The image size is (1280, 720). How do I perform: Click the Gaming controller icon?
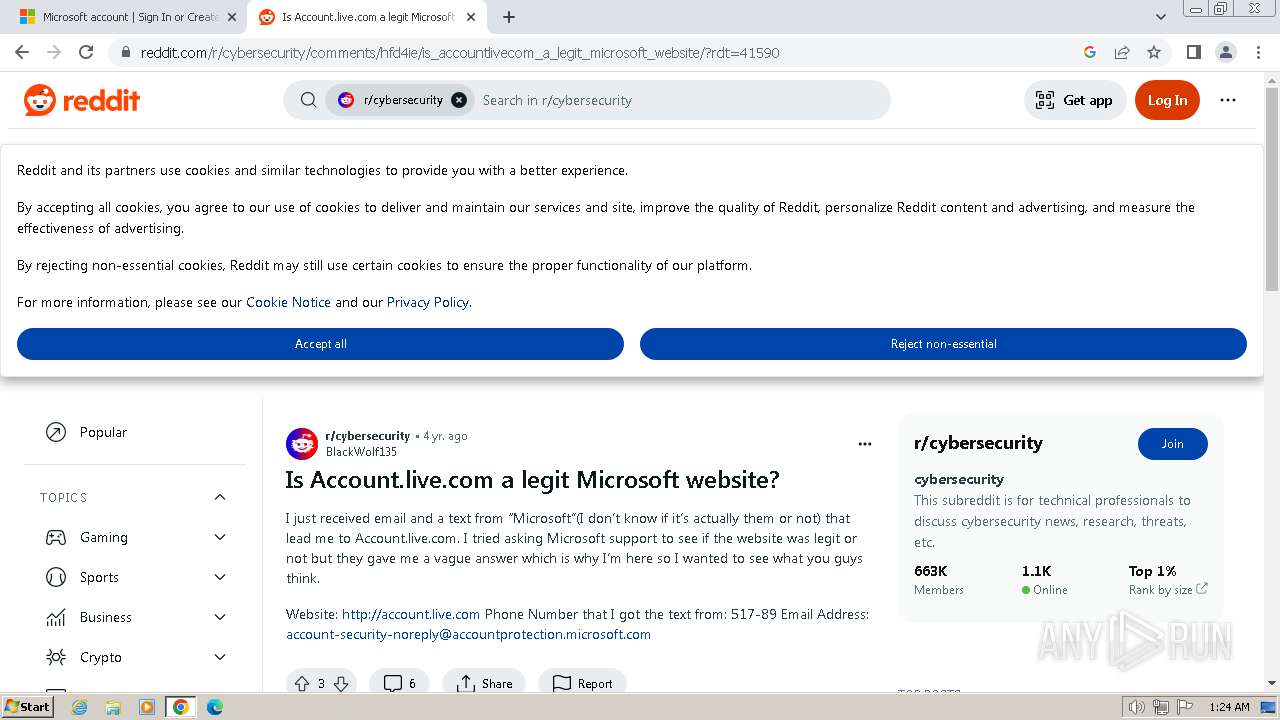click(x=56, y=537)
